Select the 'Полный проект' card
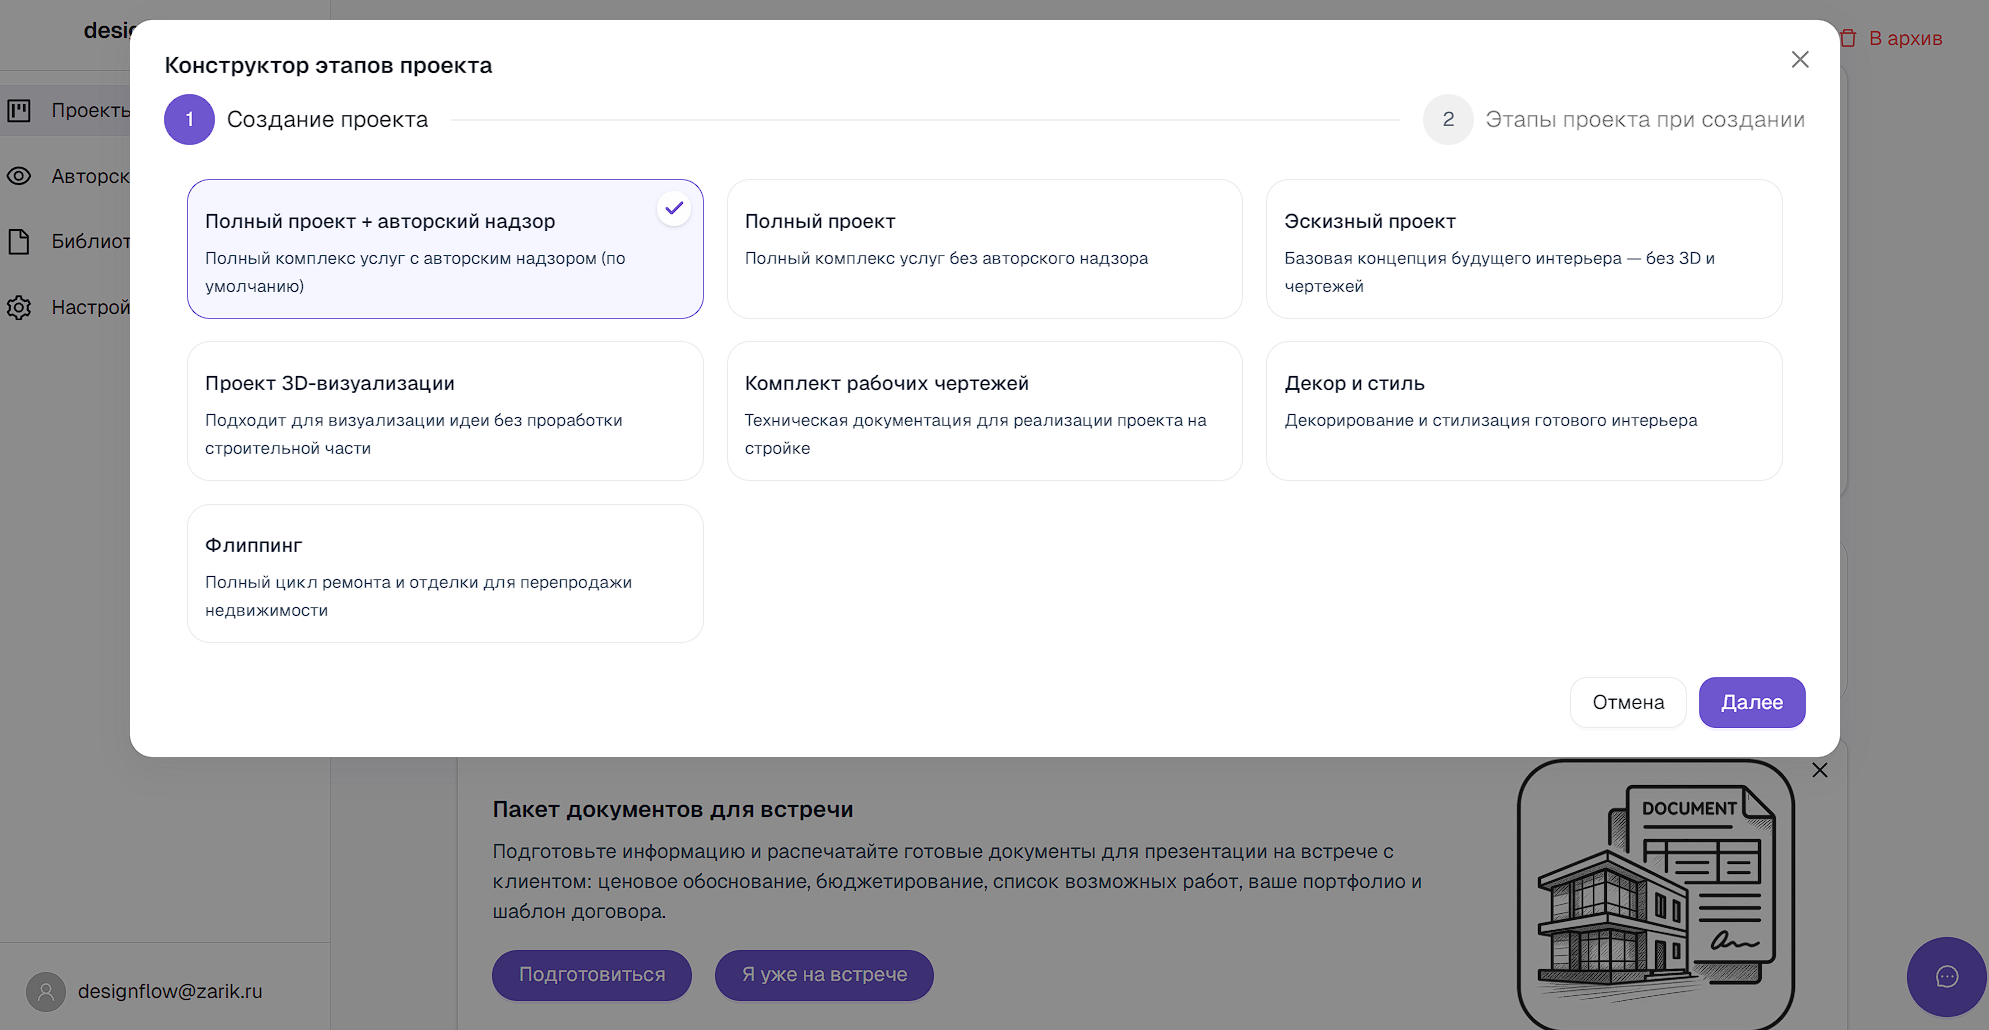The width and height of the screenshot is (1989, 1030). pos(984,249)
